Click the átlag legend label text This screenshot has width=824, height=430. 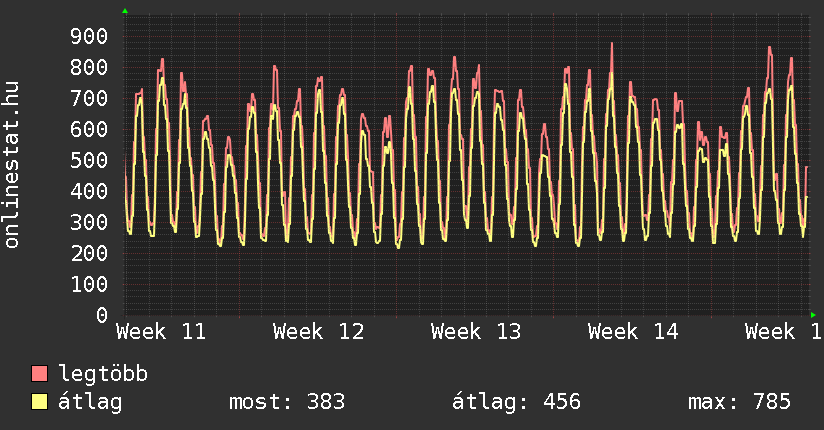pyautogui.click(x=90, y=402)
